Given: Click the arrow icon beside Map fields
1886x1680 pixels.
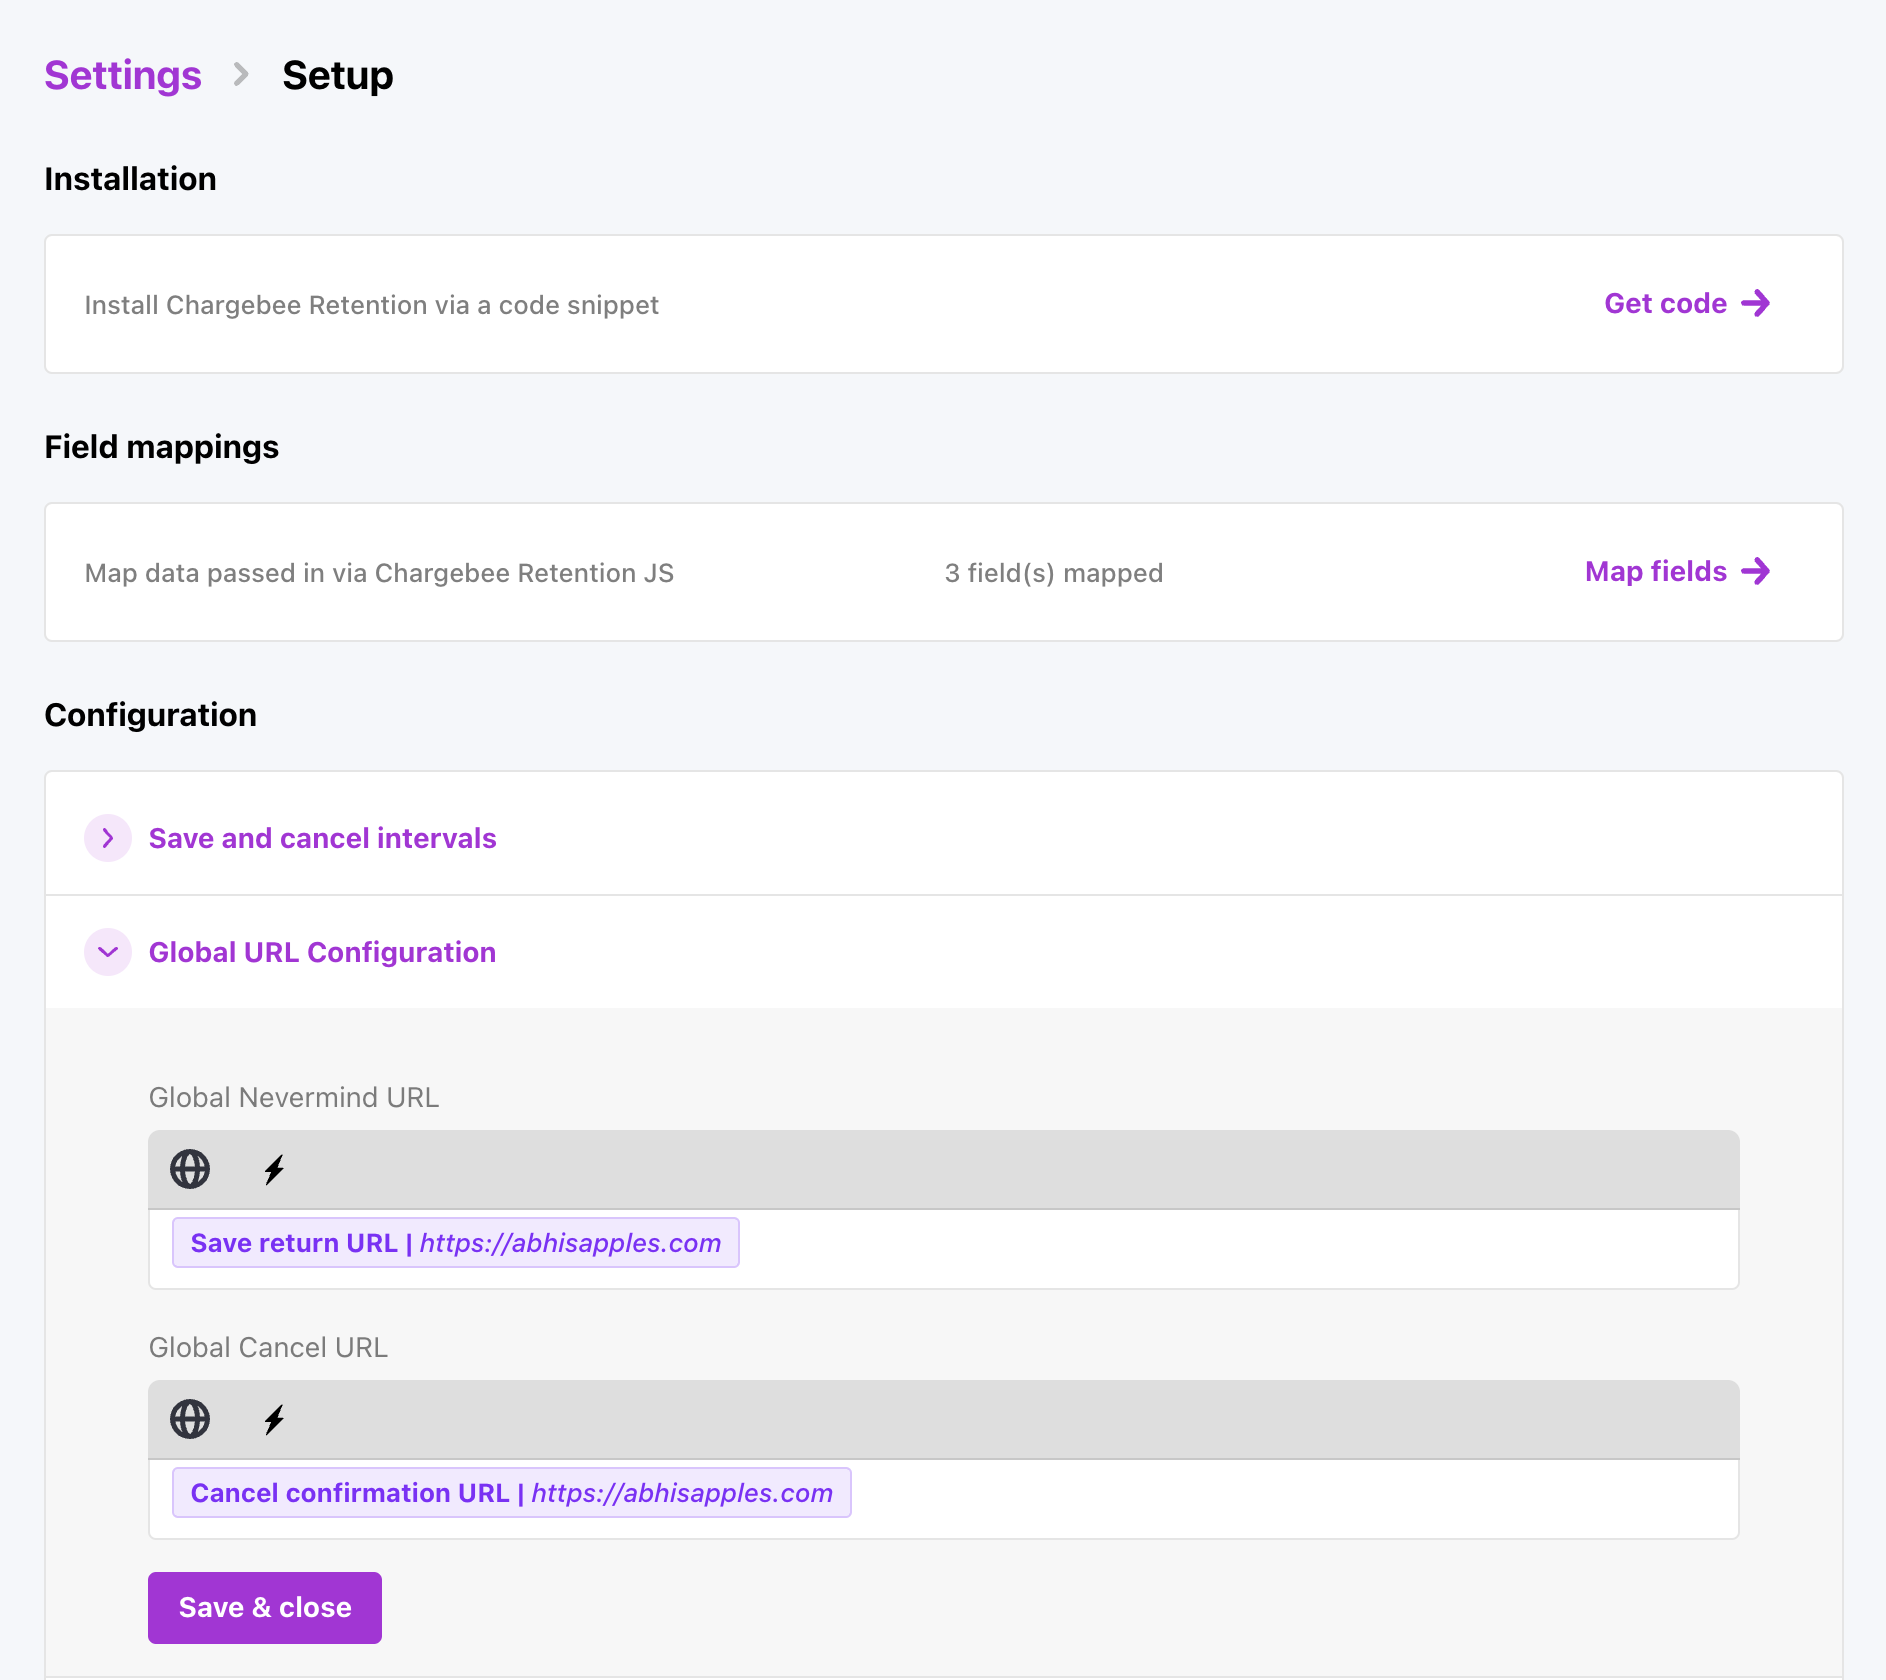Looking at the screenshot, I should click(1755, 572).
